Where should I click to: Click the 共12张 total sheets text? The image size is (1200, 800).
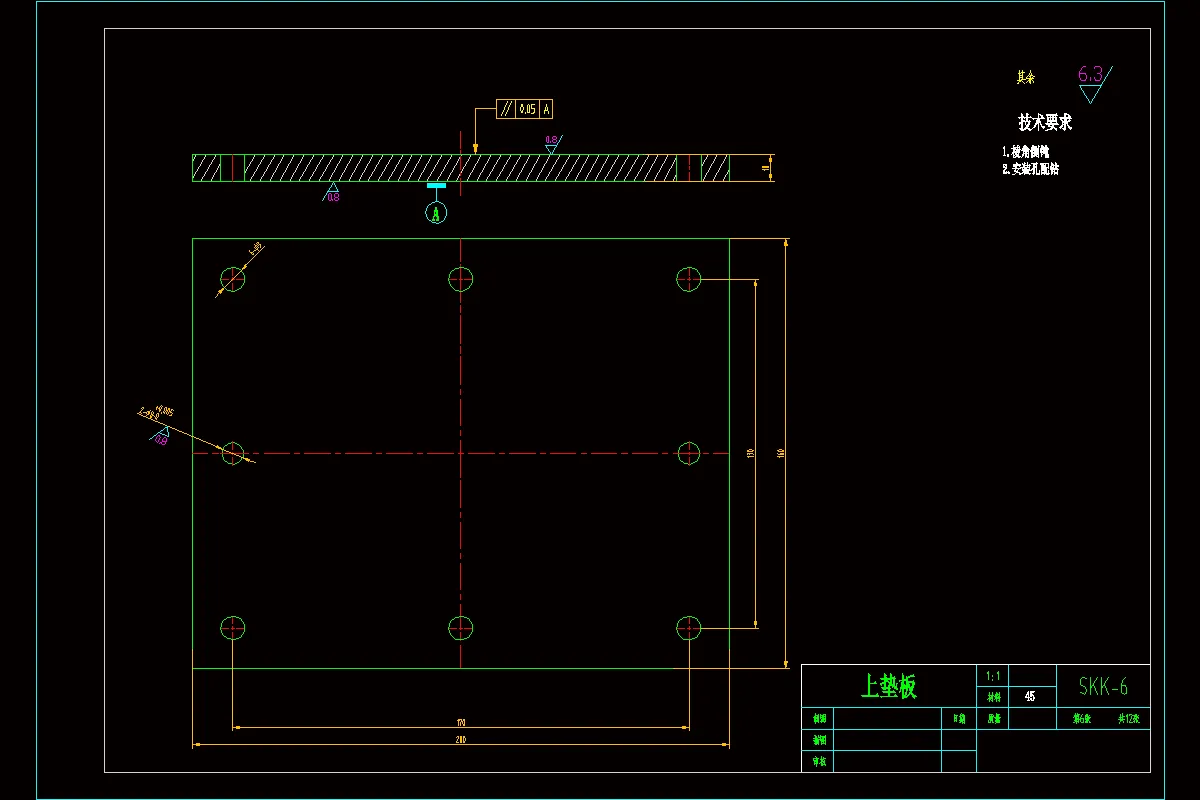[x=1129, y=718]
